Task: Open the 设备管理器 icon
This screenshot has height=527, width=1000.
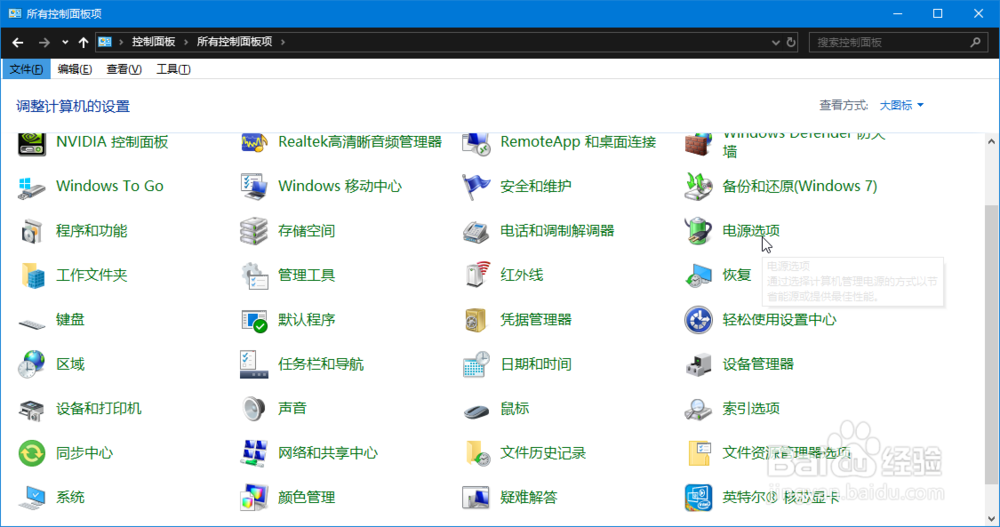Action: 698,364
